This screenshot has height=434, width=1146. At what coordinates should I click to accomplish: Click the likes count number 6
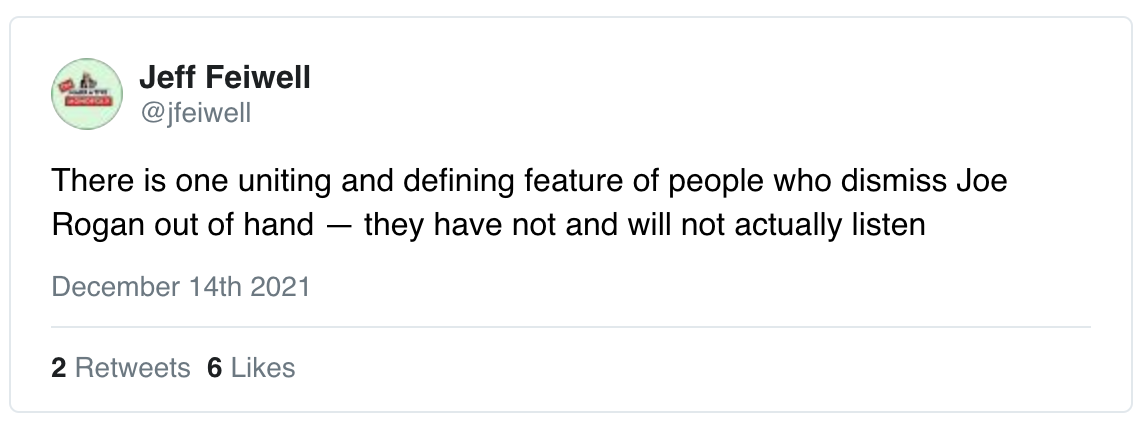pos(214,368)
